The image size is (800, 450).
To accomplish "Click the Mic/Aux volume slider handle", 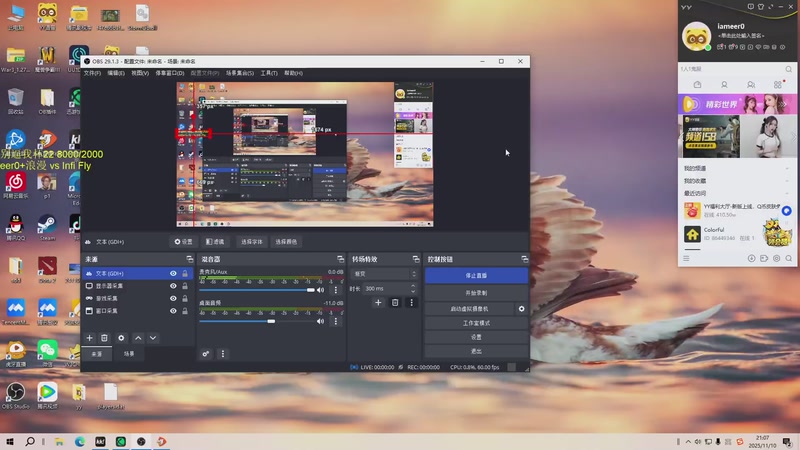I will click(x=311, y=290).
